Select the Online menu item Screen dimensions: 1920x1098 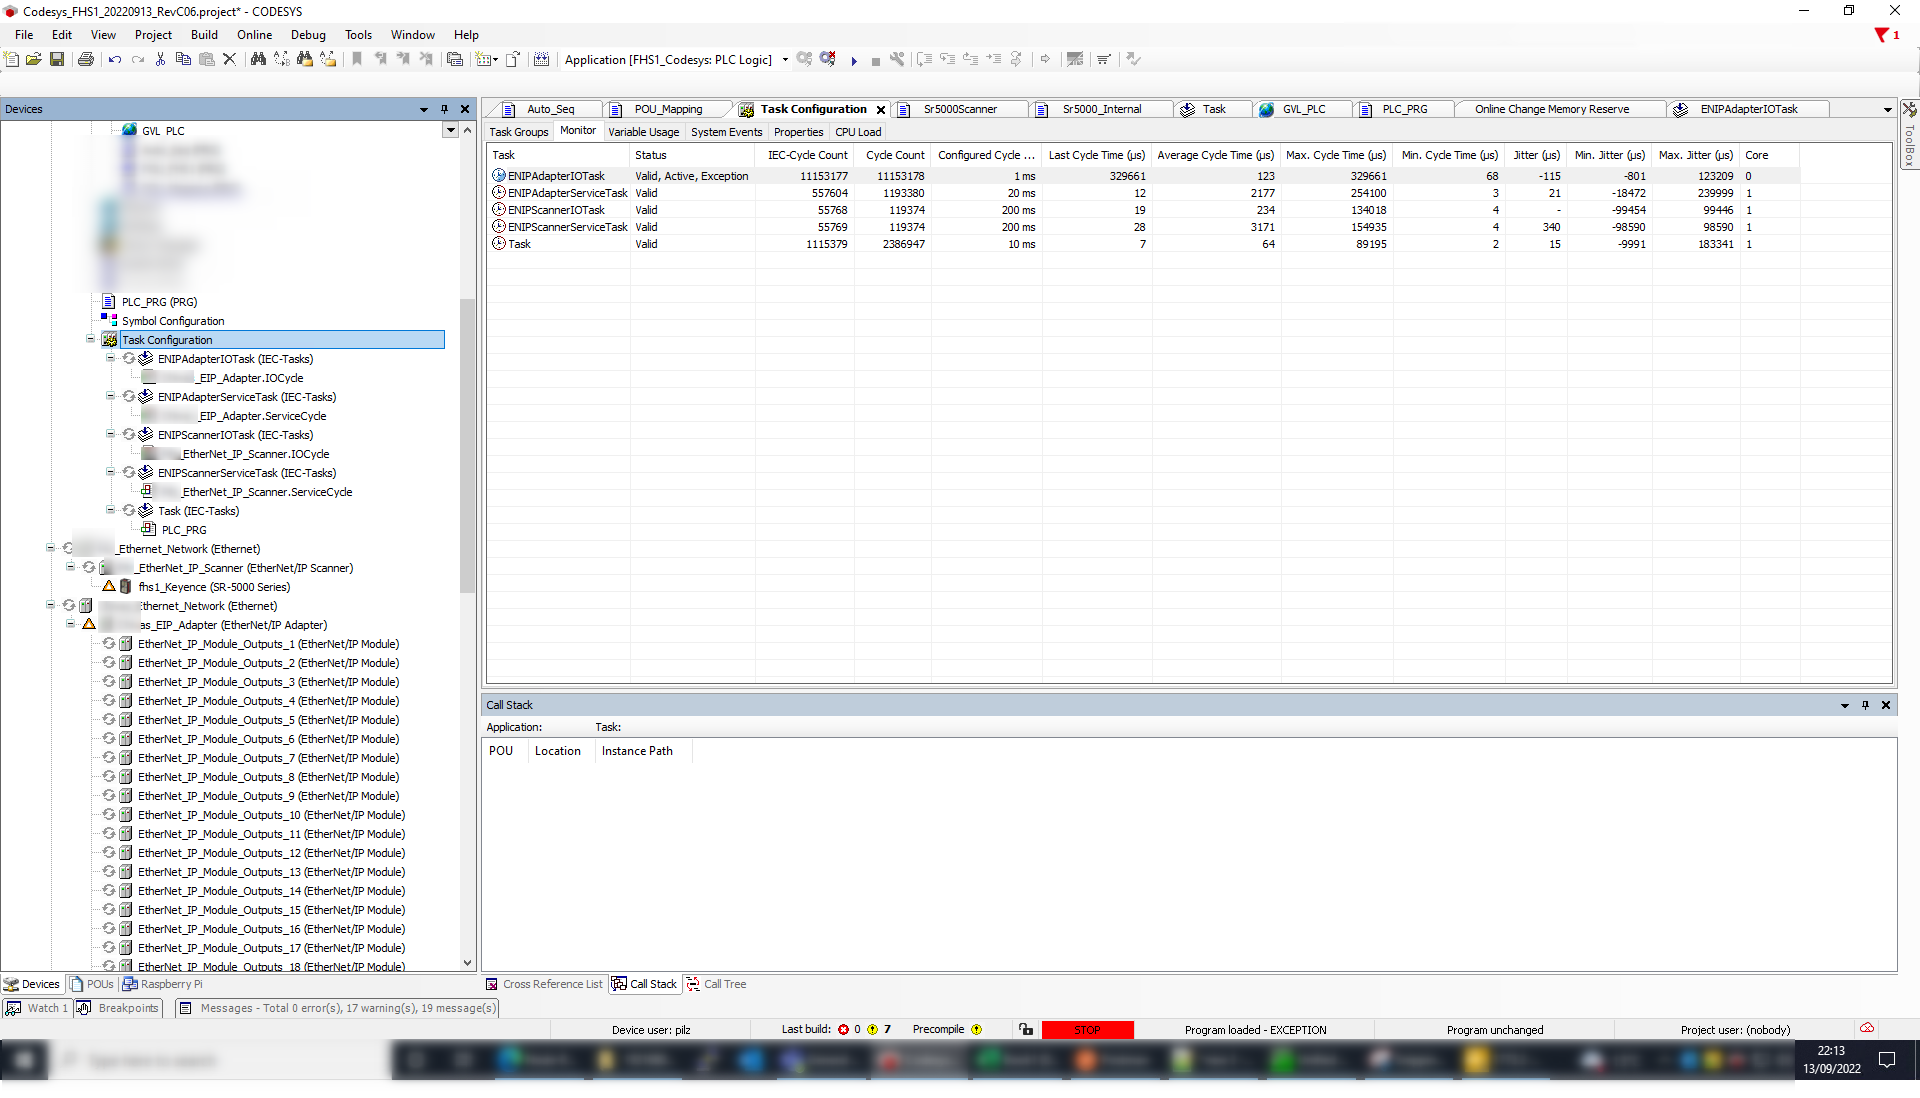(x=252, y=34)
